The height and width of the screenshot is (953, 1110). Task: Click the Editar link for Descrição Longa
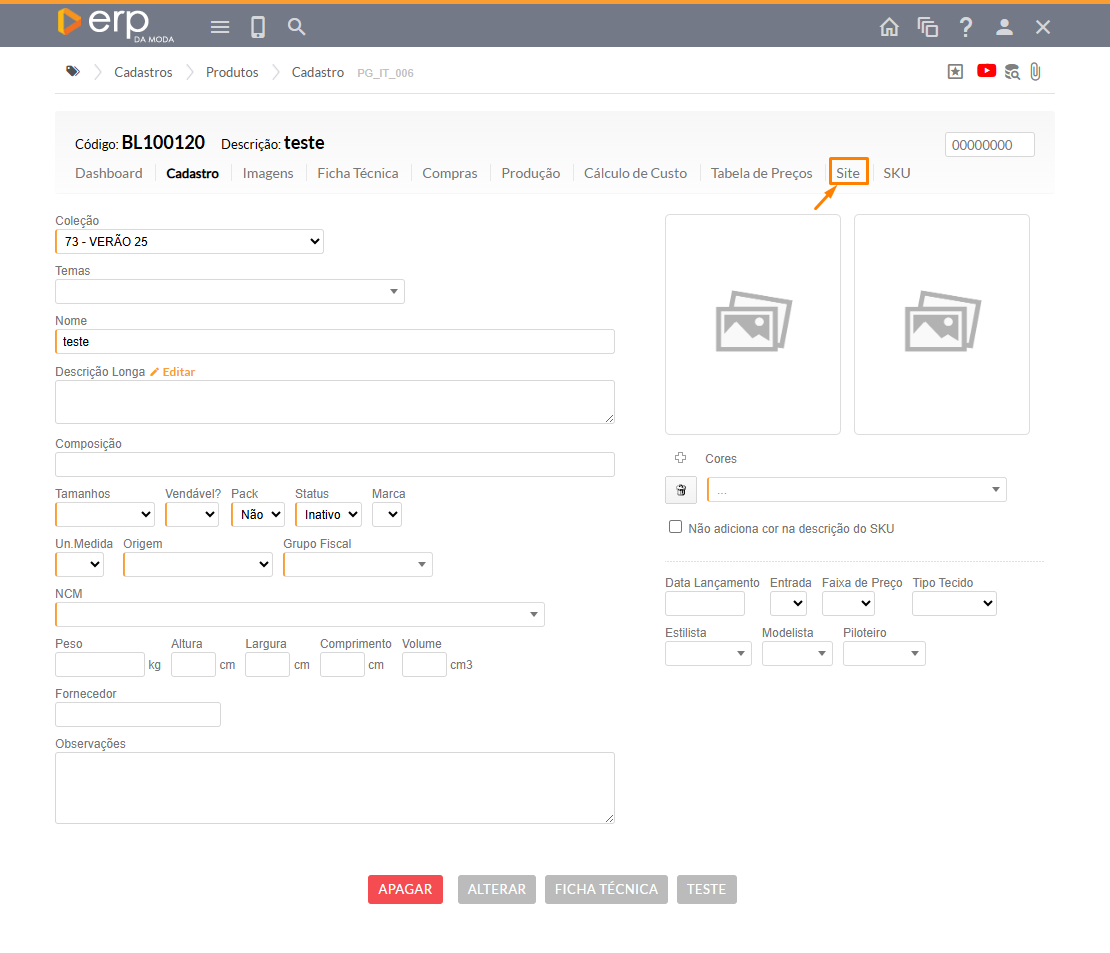coord(173,372)
